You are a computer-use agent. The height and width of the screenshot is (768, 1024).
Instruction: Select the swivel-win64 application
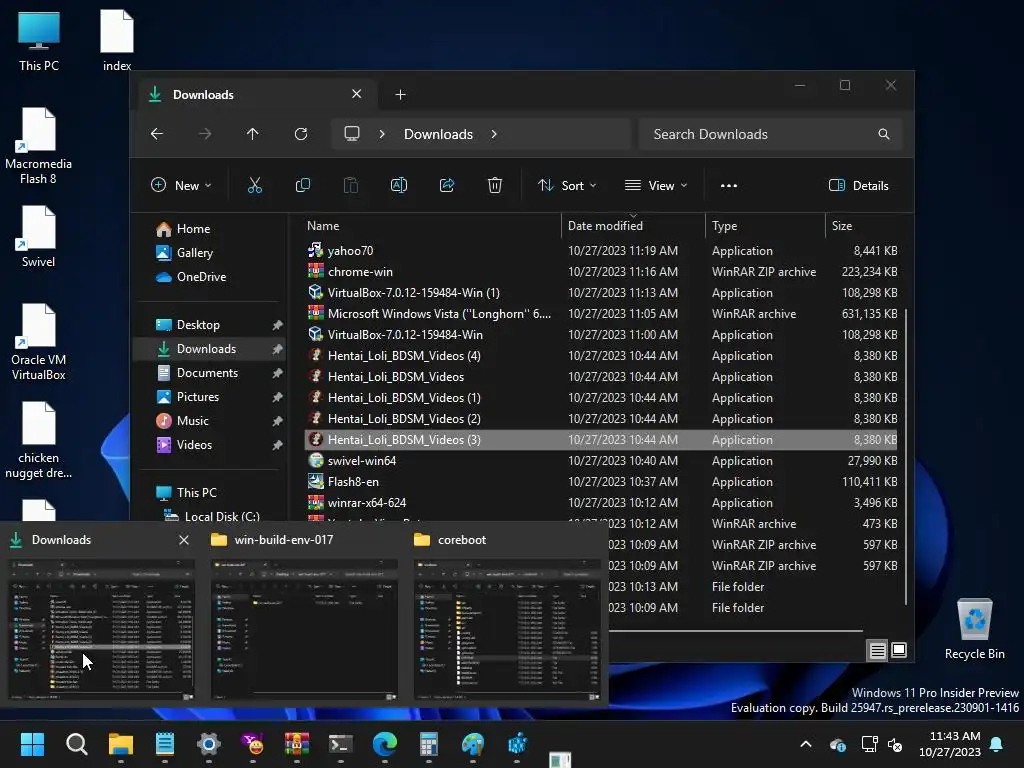pyautogui.click(x=601, y=460)
